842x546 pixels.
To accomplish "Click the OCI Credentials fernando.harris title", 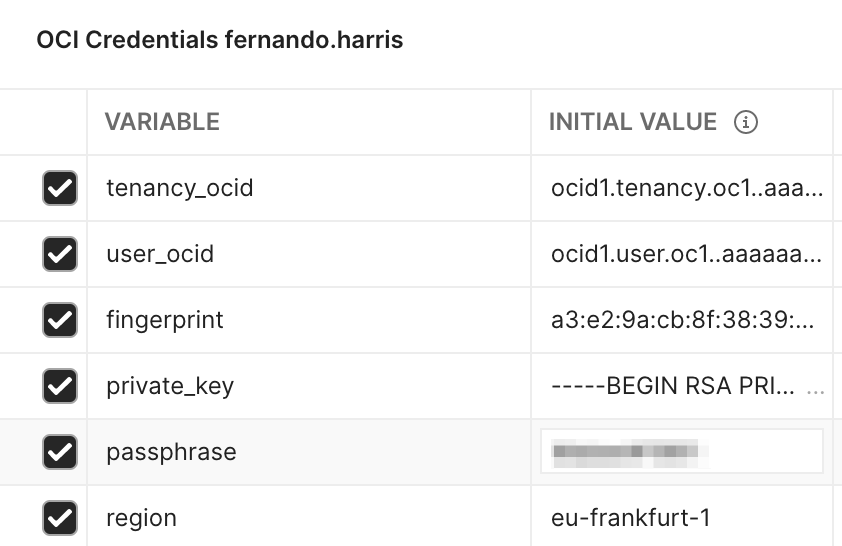I will point(220,40).
